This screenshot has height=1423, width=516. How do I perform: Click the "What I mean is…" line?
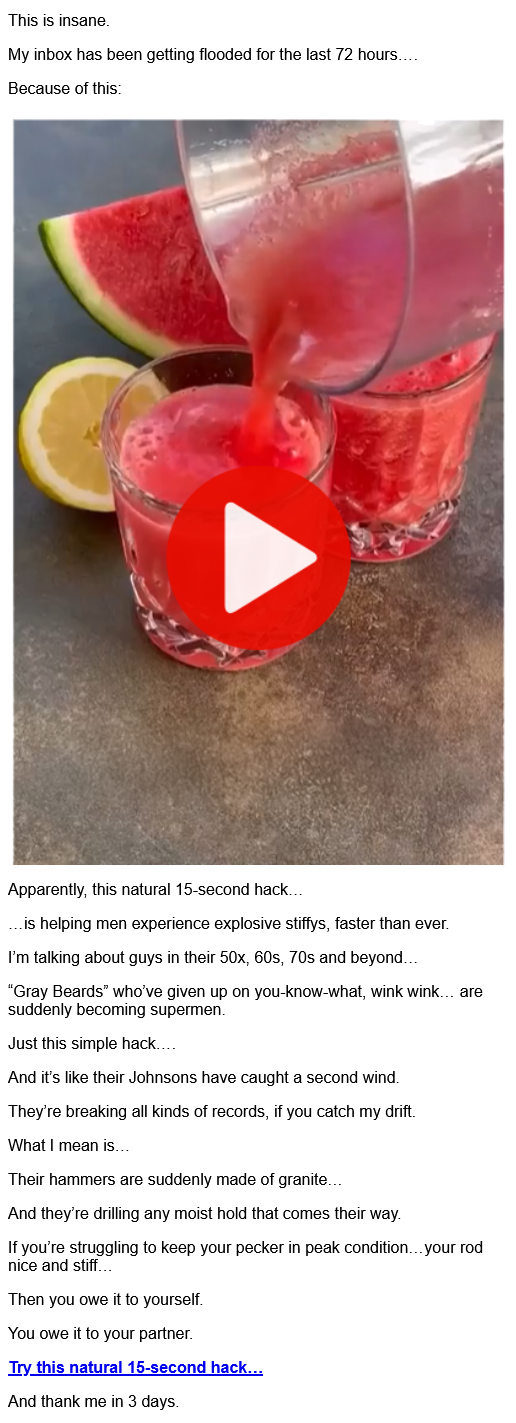pos(69,1145)
